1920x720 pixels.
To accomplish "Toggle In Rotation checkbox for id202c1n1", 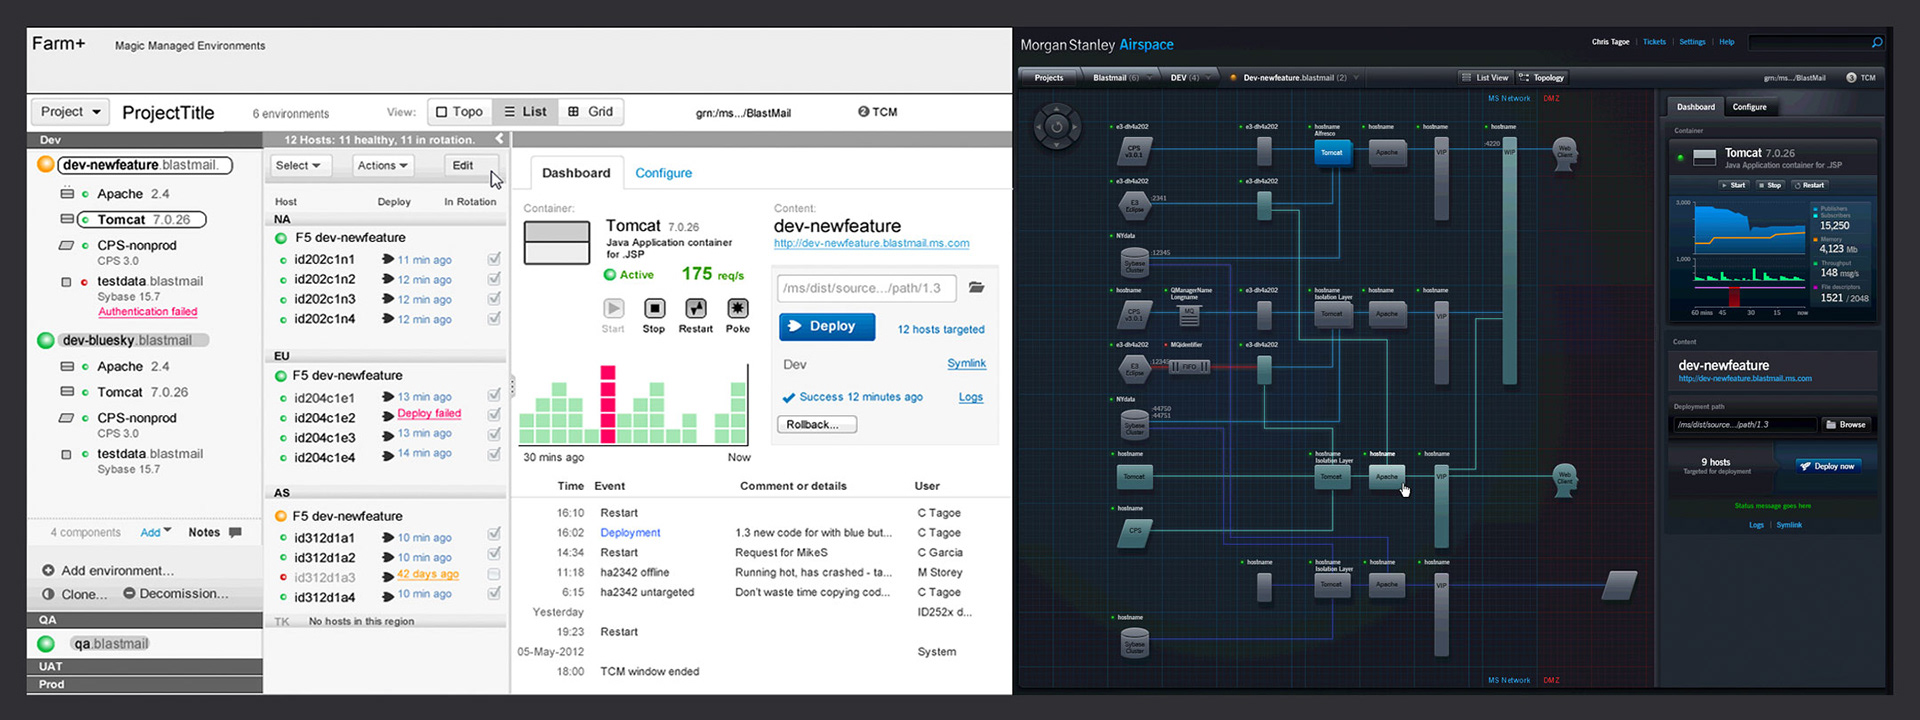I will coord(494,259).
